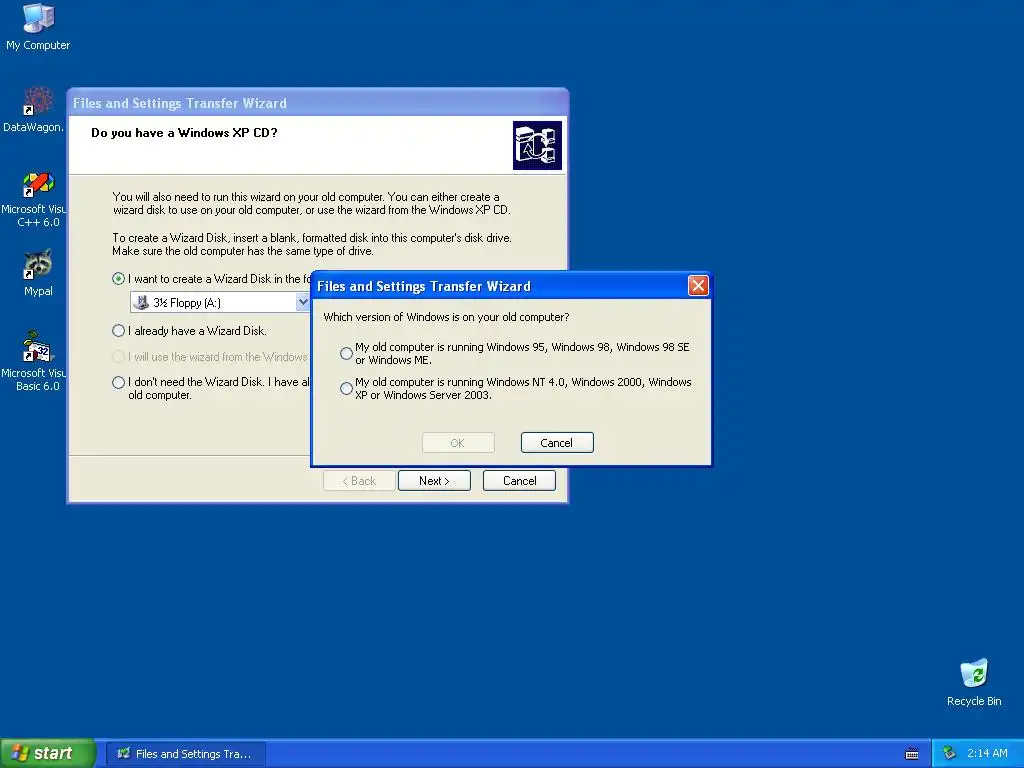The width and height of the screenshot is (1024, 768).
Task: Click the back wizard window title bar
Action: (x=317, y=103)
